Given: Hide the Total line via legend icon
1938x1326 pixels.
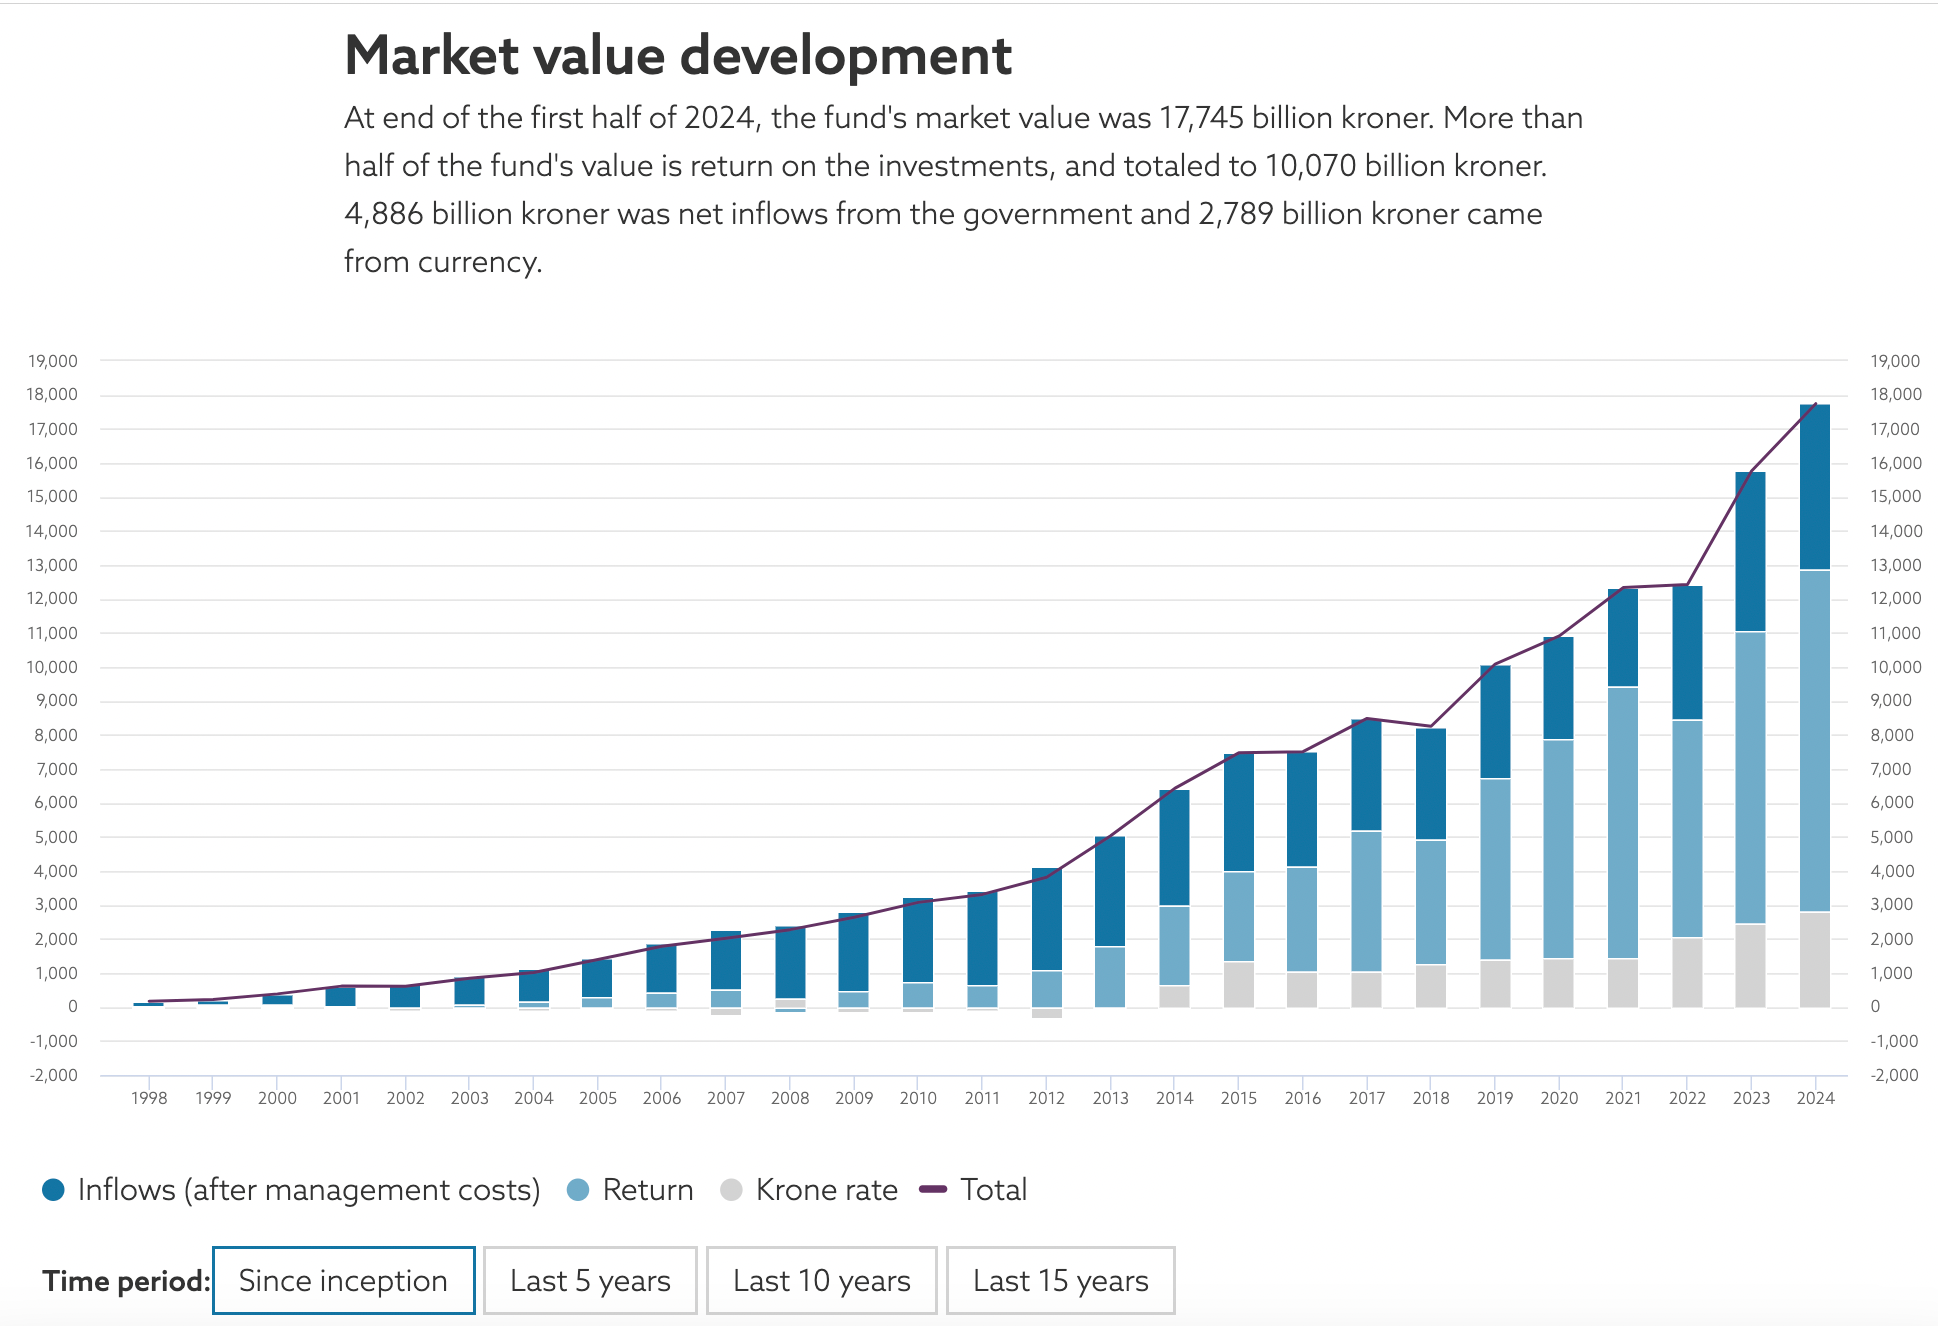Looking at the screenshot, I should 933,1189.
